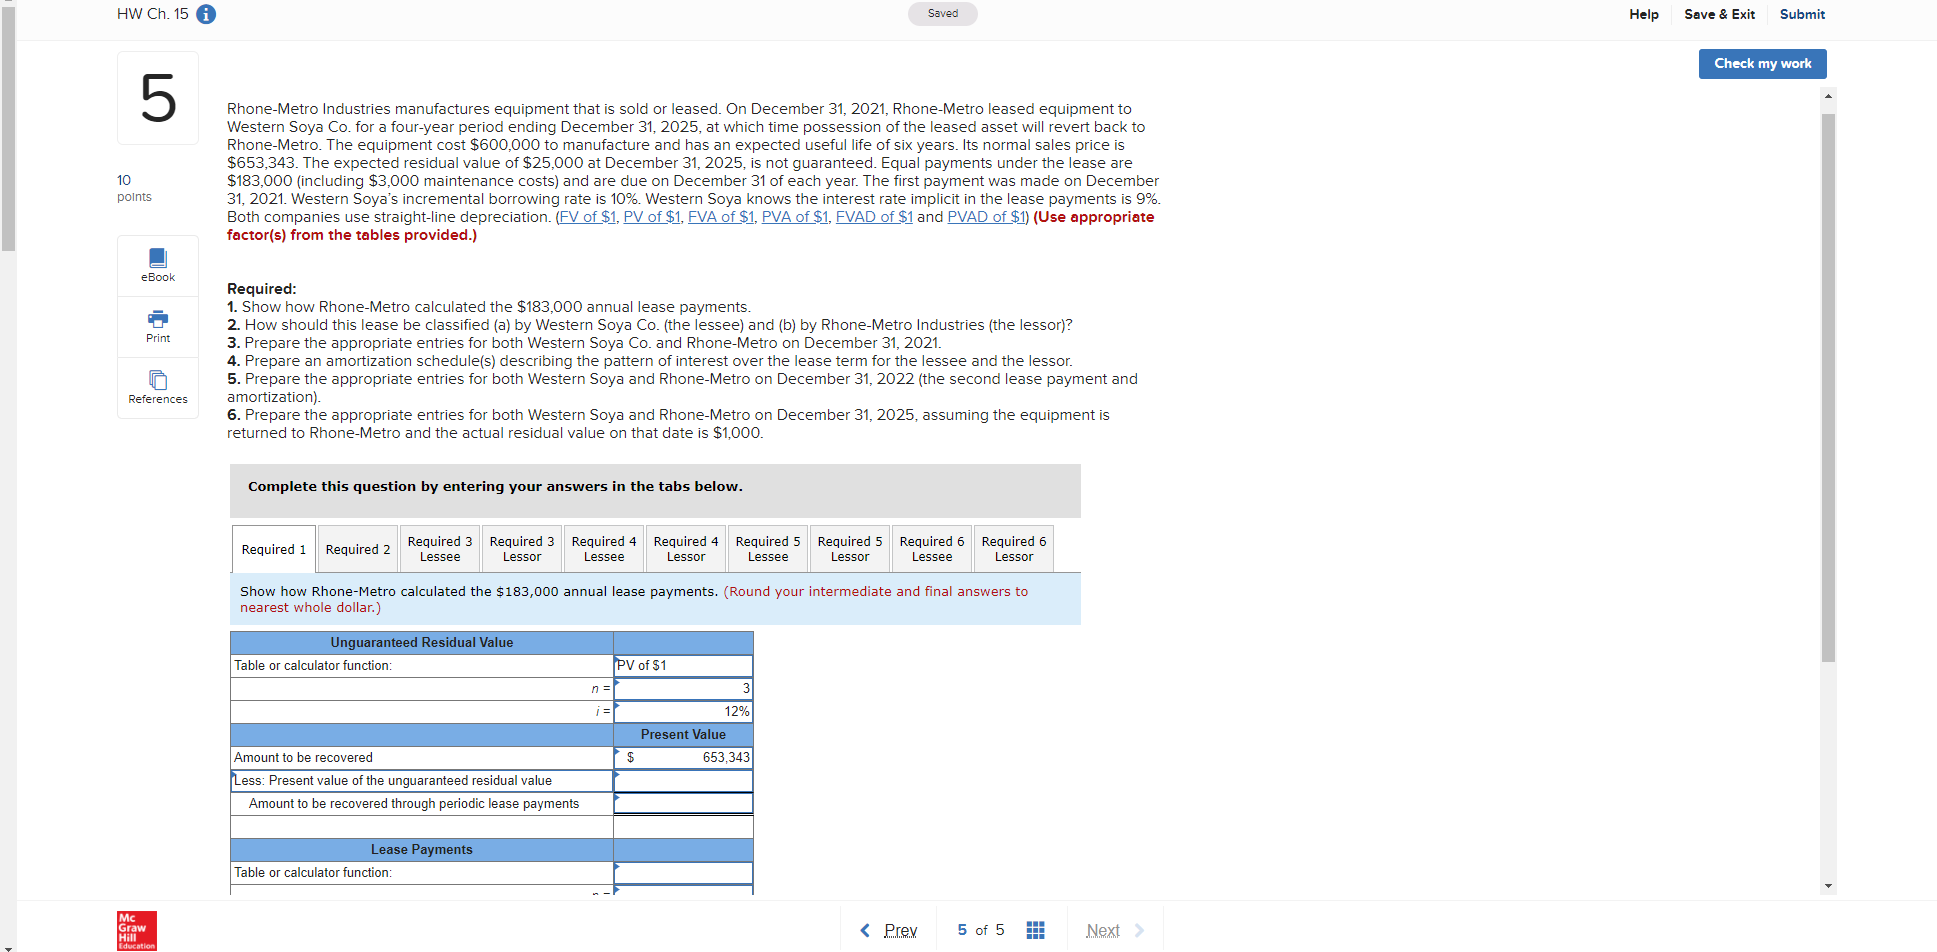Screen dimensions: 1937x952
Task: Open the question map grid icon
Action: tap(1035, 930)
